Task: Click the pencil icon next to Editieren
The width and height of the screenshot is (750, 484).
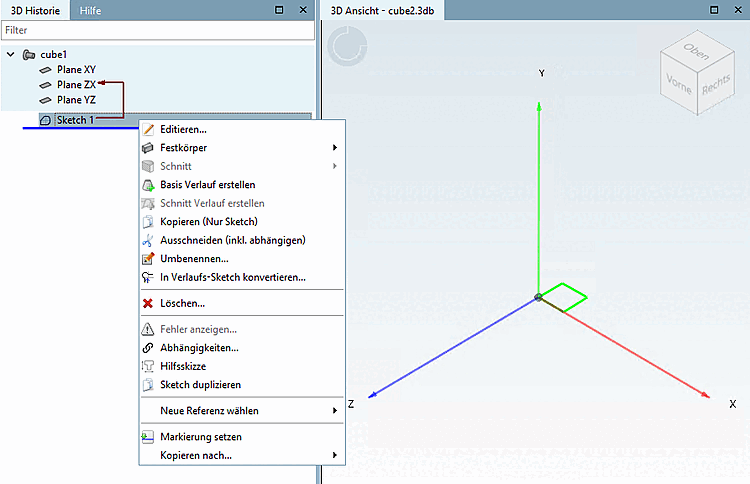Action: [x=148, y=130]
